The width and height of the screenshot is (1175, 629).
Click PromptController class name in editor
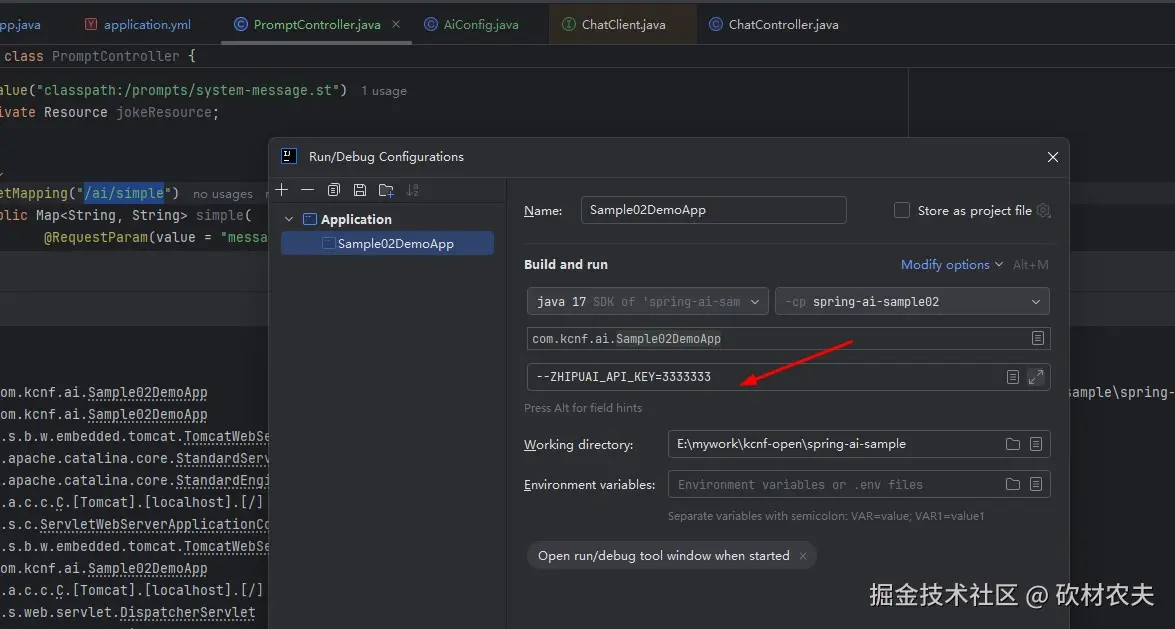[x=116, y=56]
